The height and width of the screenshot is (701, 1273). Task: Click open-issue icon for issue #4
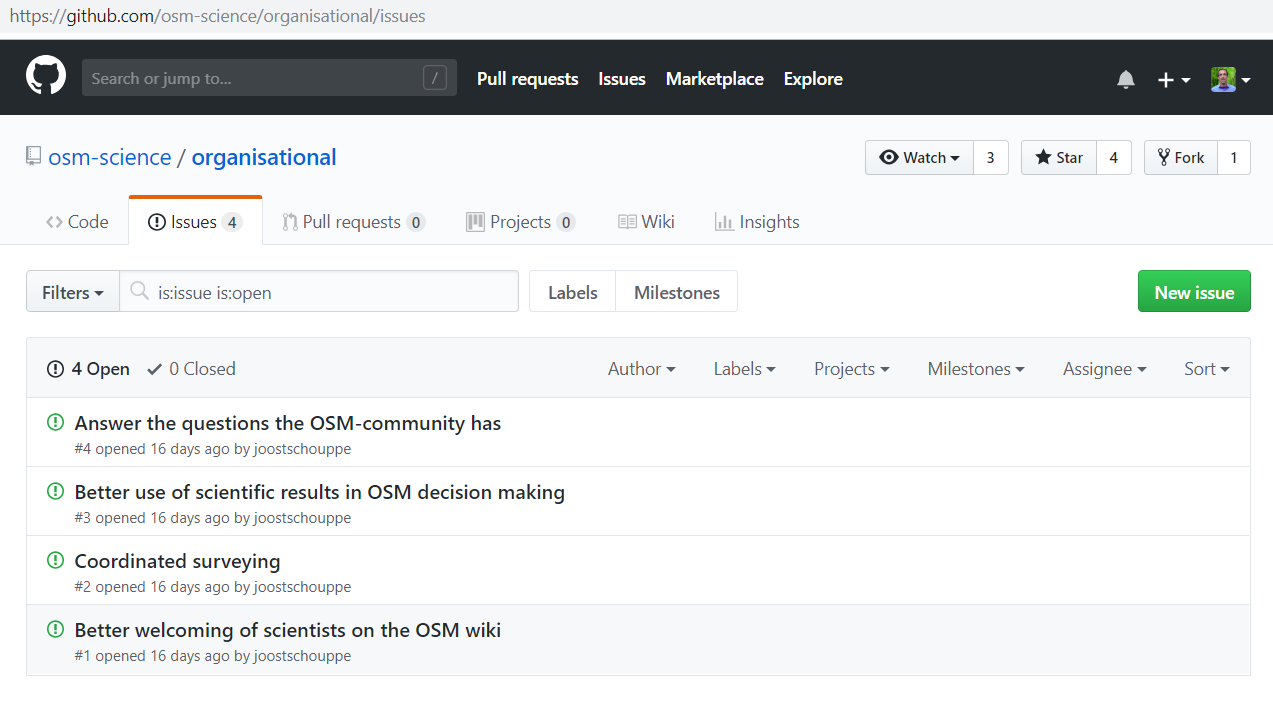click(x=56, y=422)
